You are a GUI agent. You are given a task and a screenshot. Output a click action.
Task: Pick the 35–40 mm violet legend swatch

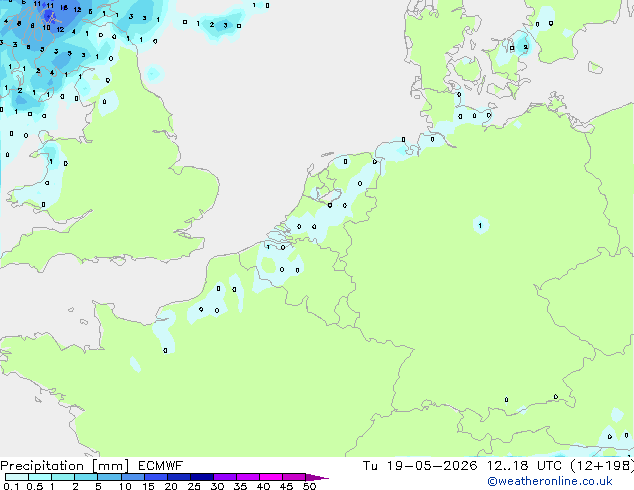[x=247, y=477]
